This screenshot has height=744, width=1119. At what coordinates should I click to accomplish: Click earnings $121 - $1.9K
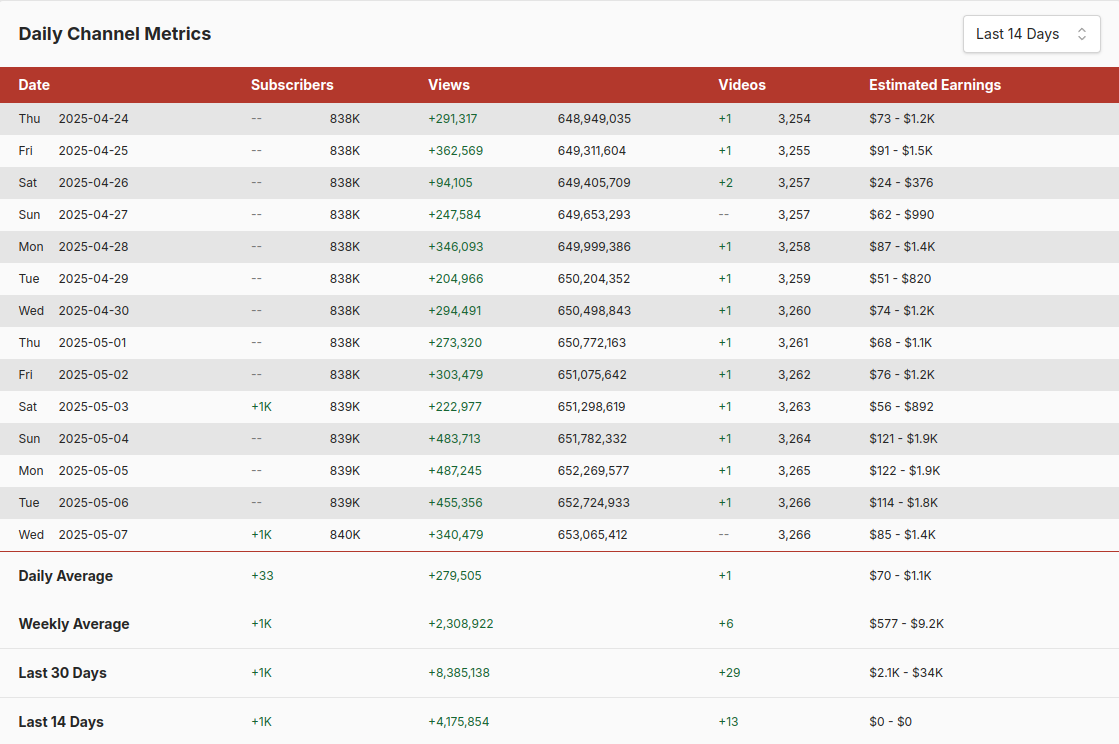tap(903, 439)
